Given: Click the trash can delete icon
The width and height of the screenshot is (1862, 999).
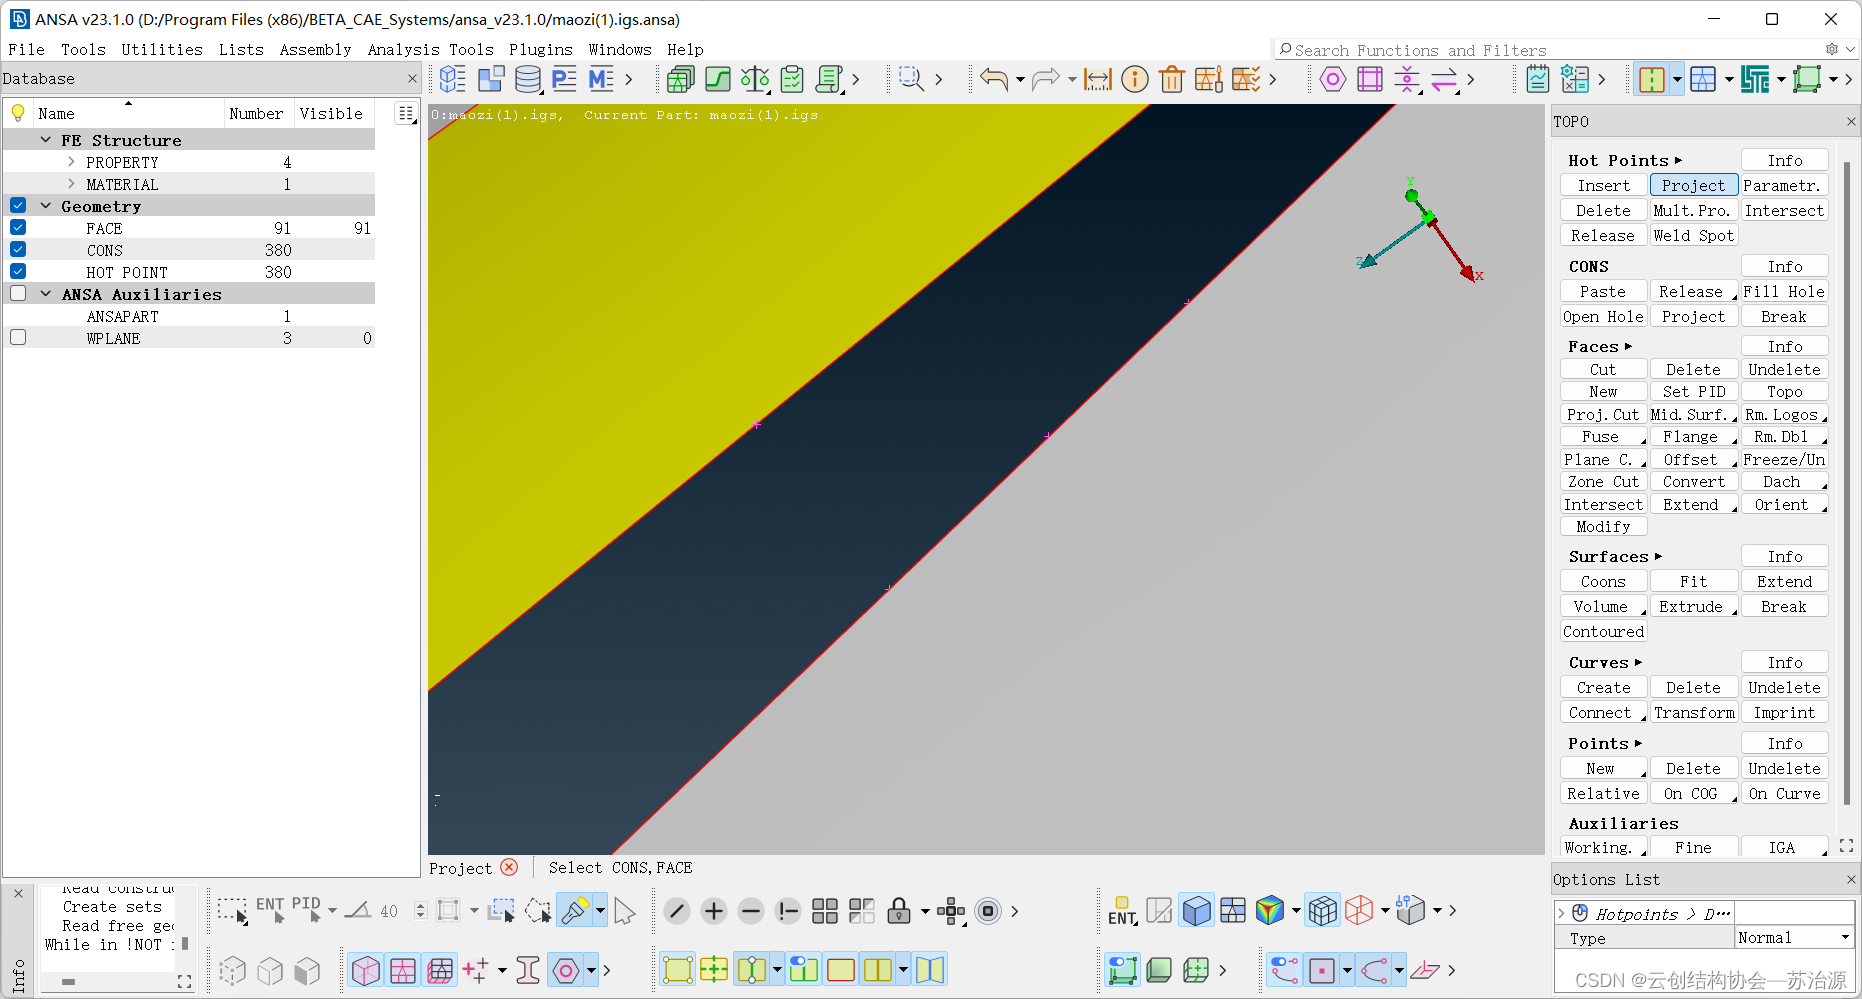Looking at the screenshot, I should pyautogui.click(x=1172, y=80).
